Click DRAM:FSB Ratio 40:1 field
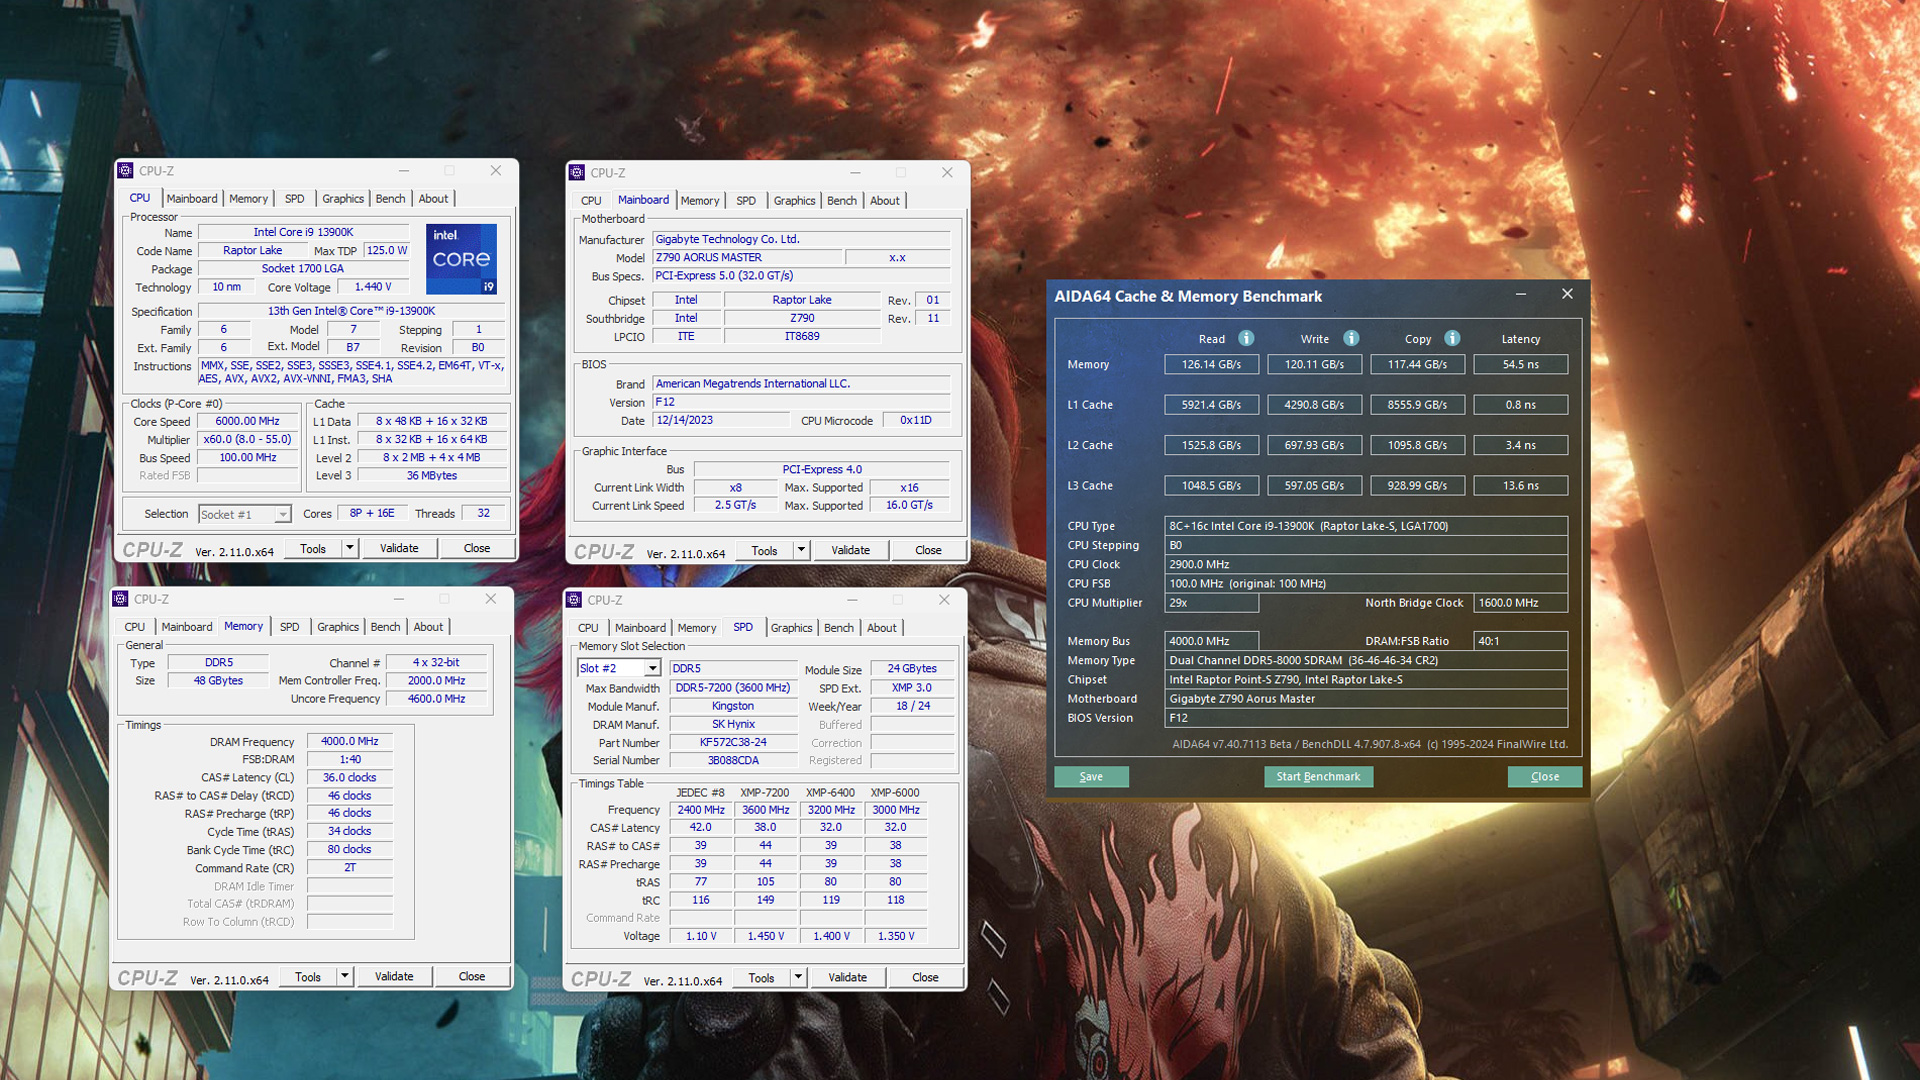 pyautogui.click(x=1520, y=642)
